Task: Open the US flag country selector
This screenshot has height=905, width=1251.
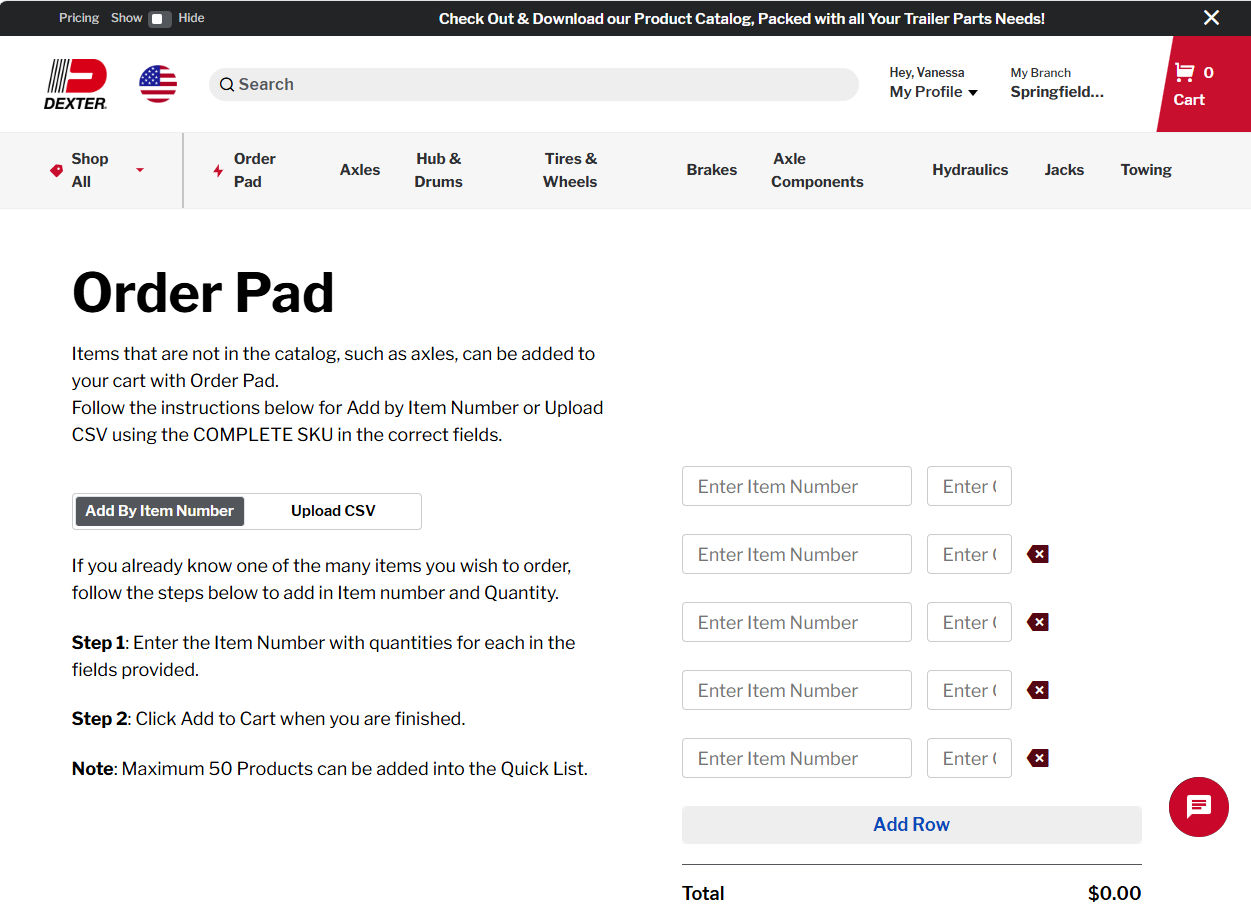Action: point(158,84)
